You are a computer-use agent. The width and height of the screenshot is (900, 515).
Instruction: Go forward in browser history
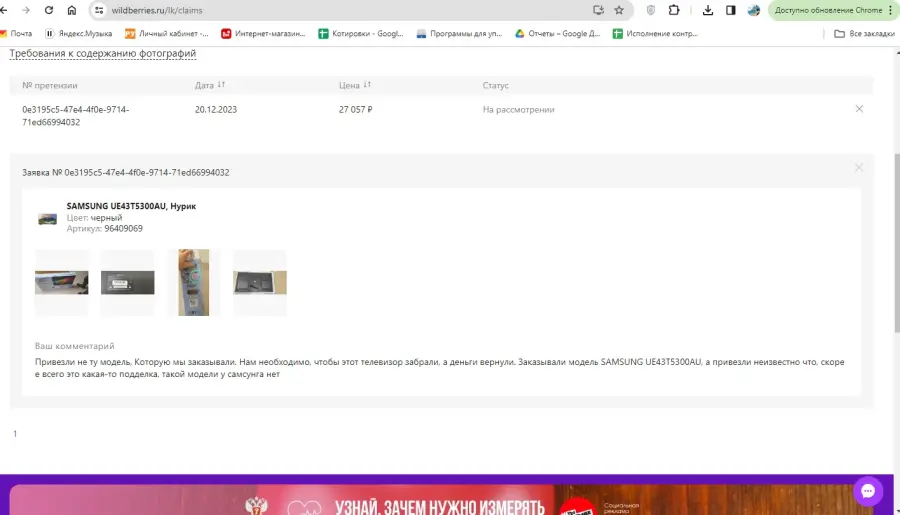point(26,10)
